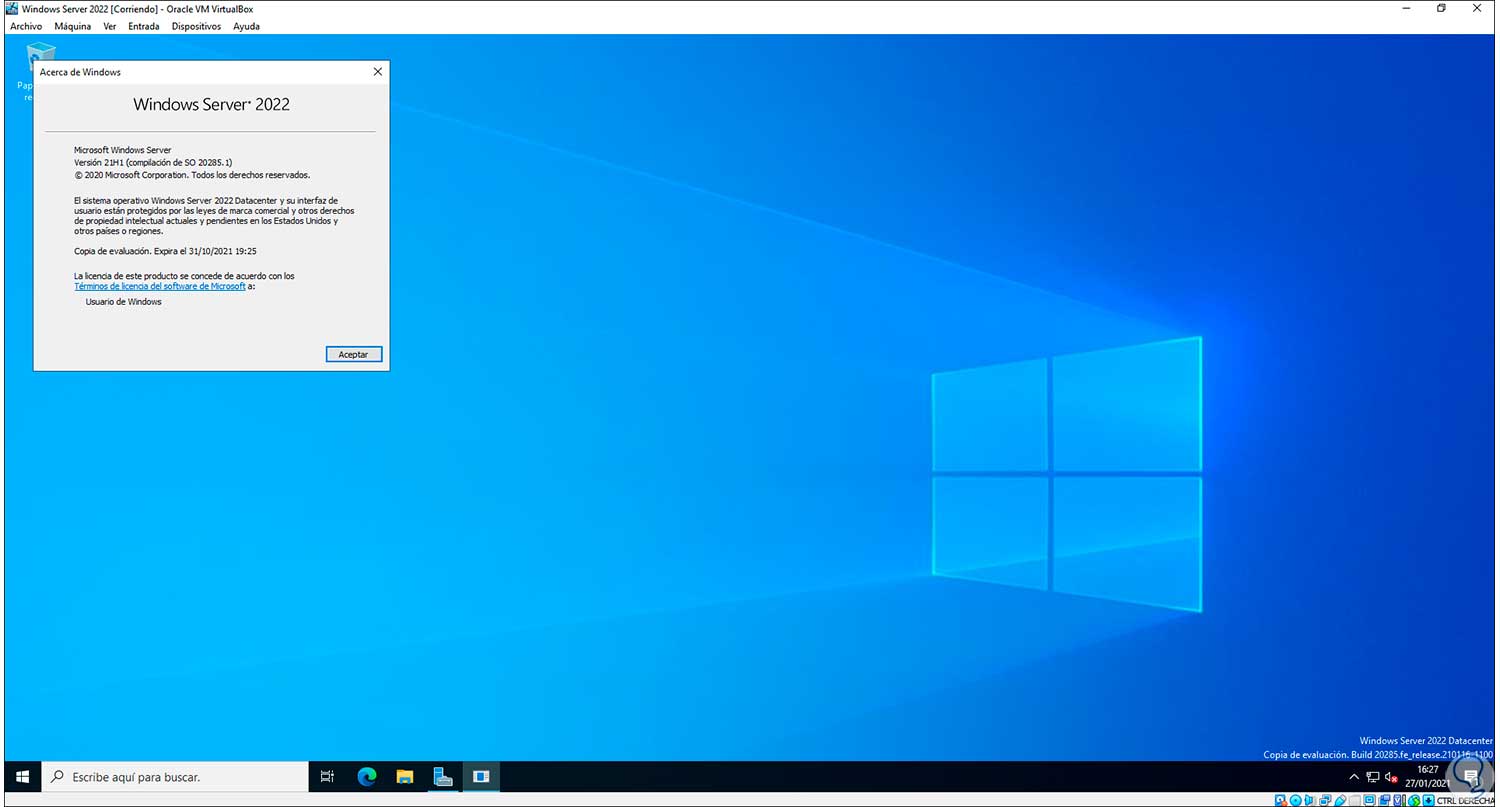1500x807 pixels.
Task: Open Task View from the taskbar
Action: coord(327,776)
